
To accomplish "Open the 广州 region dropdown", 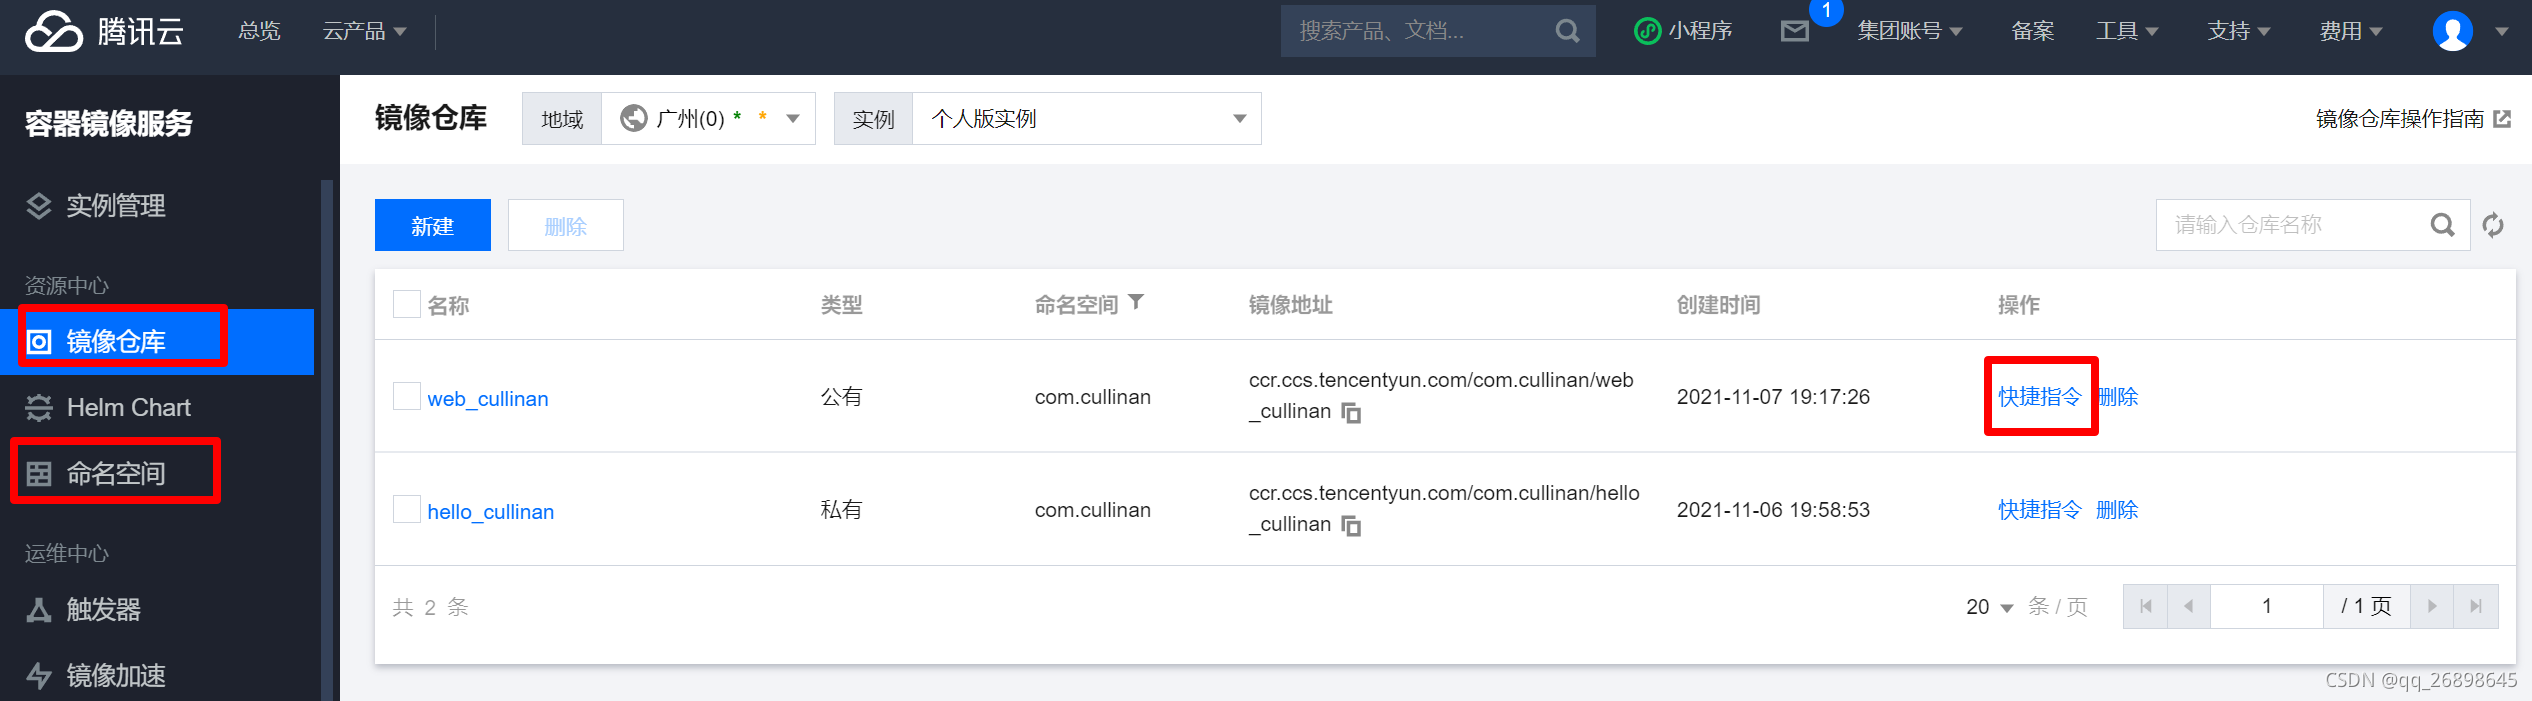I will (x=708, y=119).
